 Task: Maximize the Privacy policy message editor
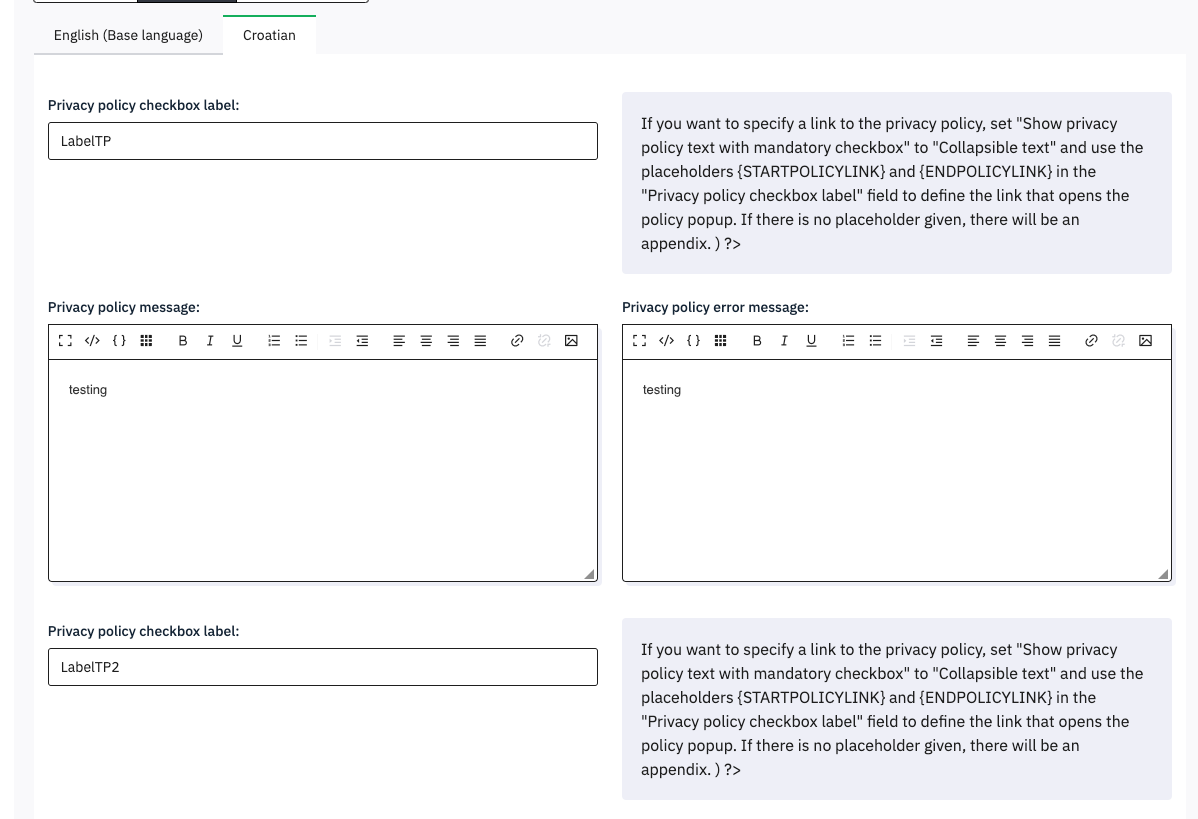[x=65, y=341]
